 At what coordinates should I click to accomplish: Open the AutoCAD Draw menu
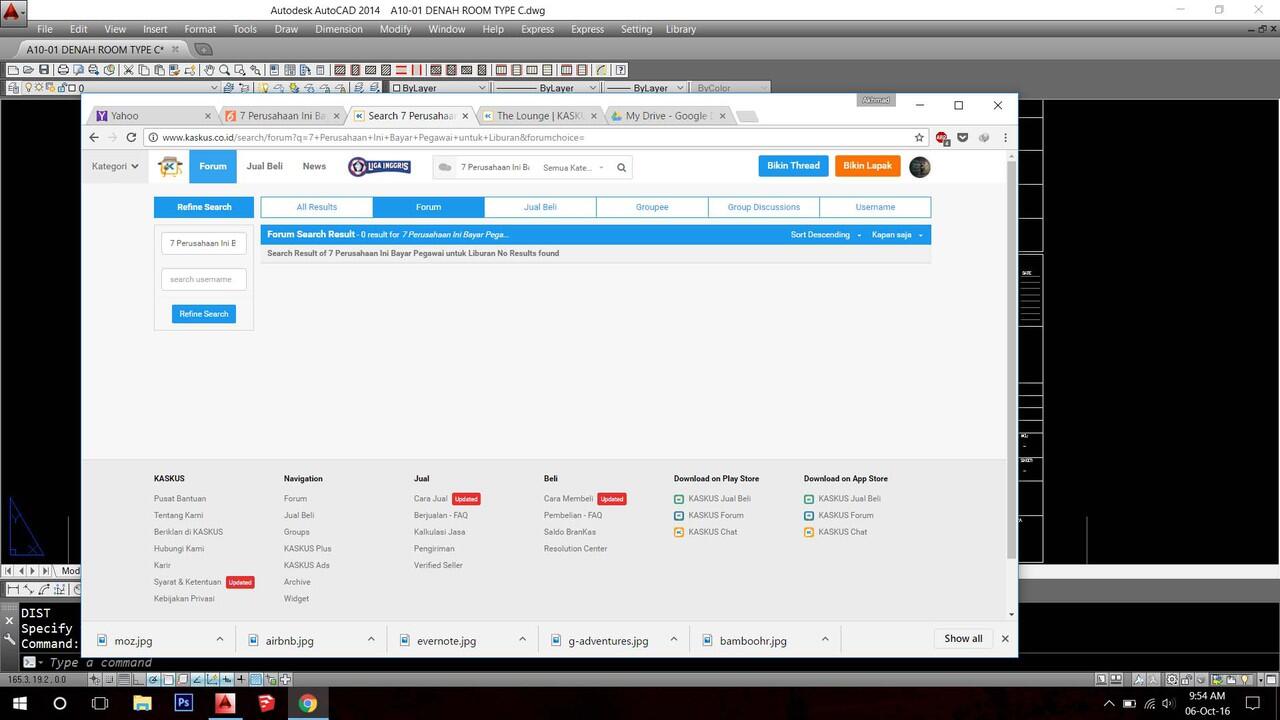(x=286, y=29)
